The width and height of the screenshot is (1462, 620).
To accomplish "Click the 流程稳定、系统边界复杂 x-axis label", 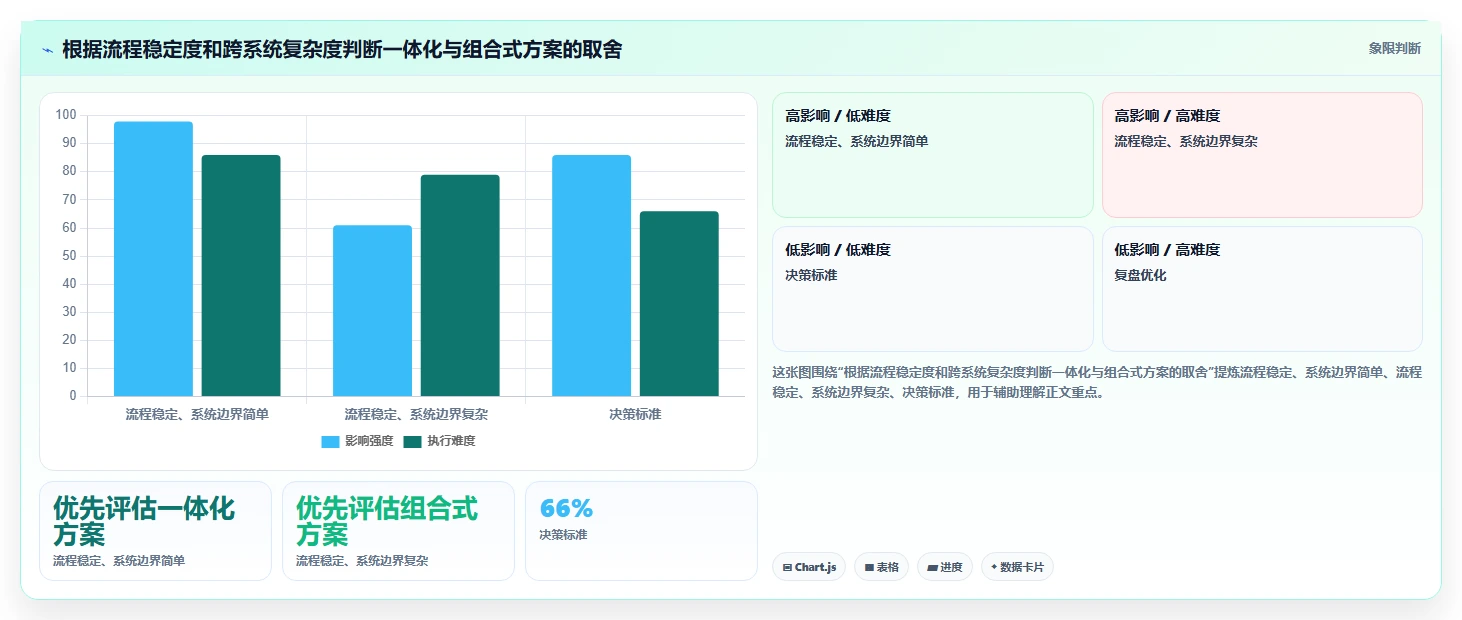I will [x=416, y=414].
